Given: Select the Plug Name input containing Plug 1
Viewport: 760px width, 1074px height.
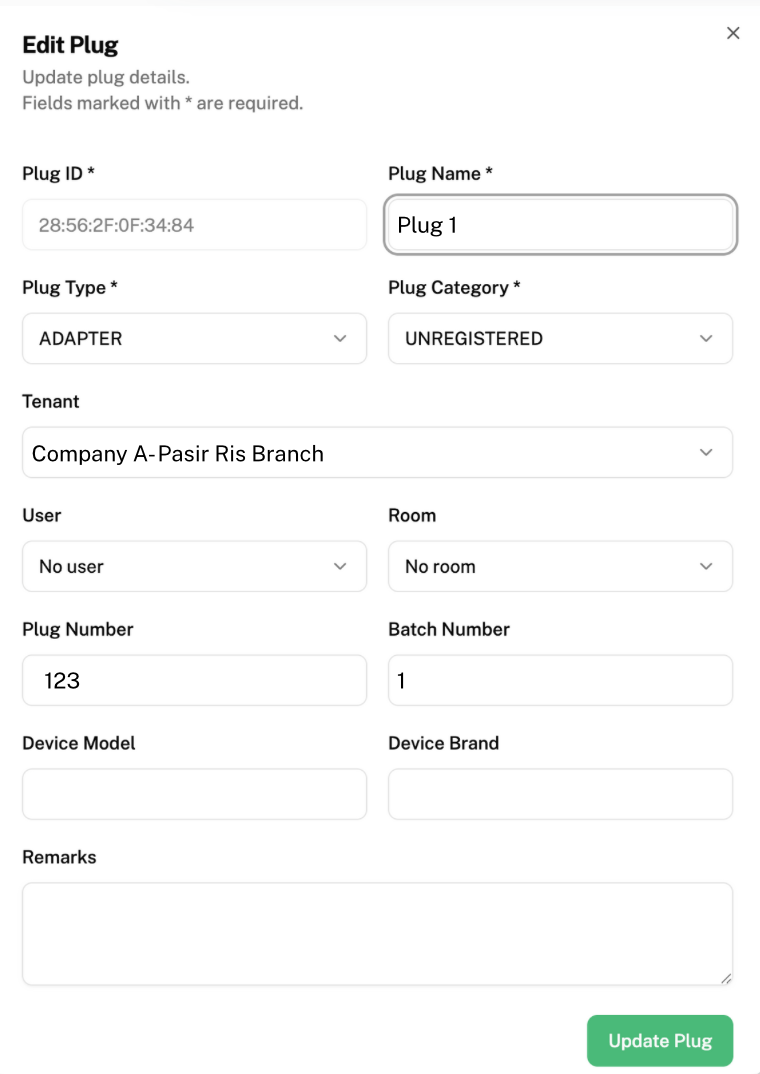Looking at the screenshot, I should (x=560, y=224).
